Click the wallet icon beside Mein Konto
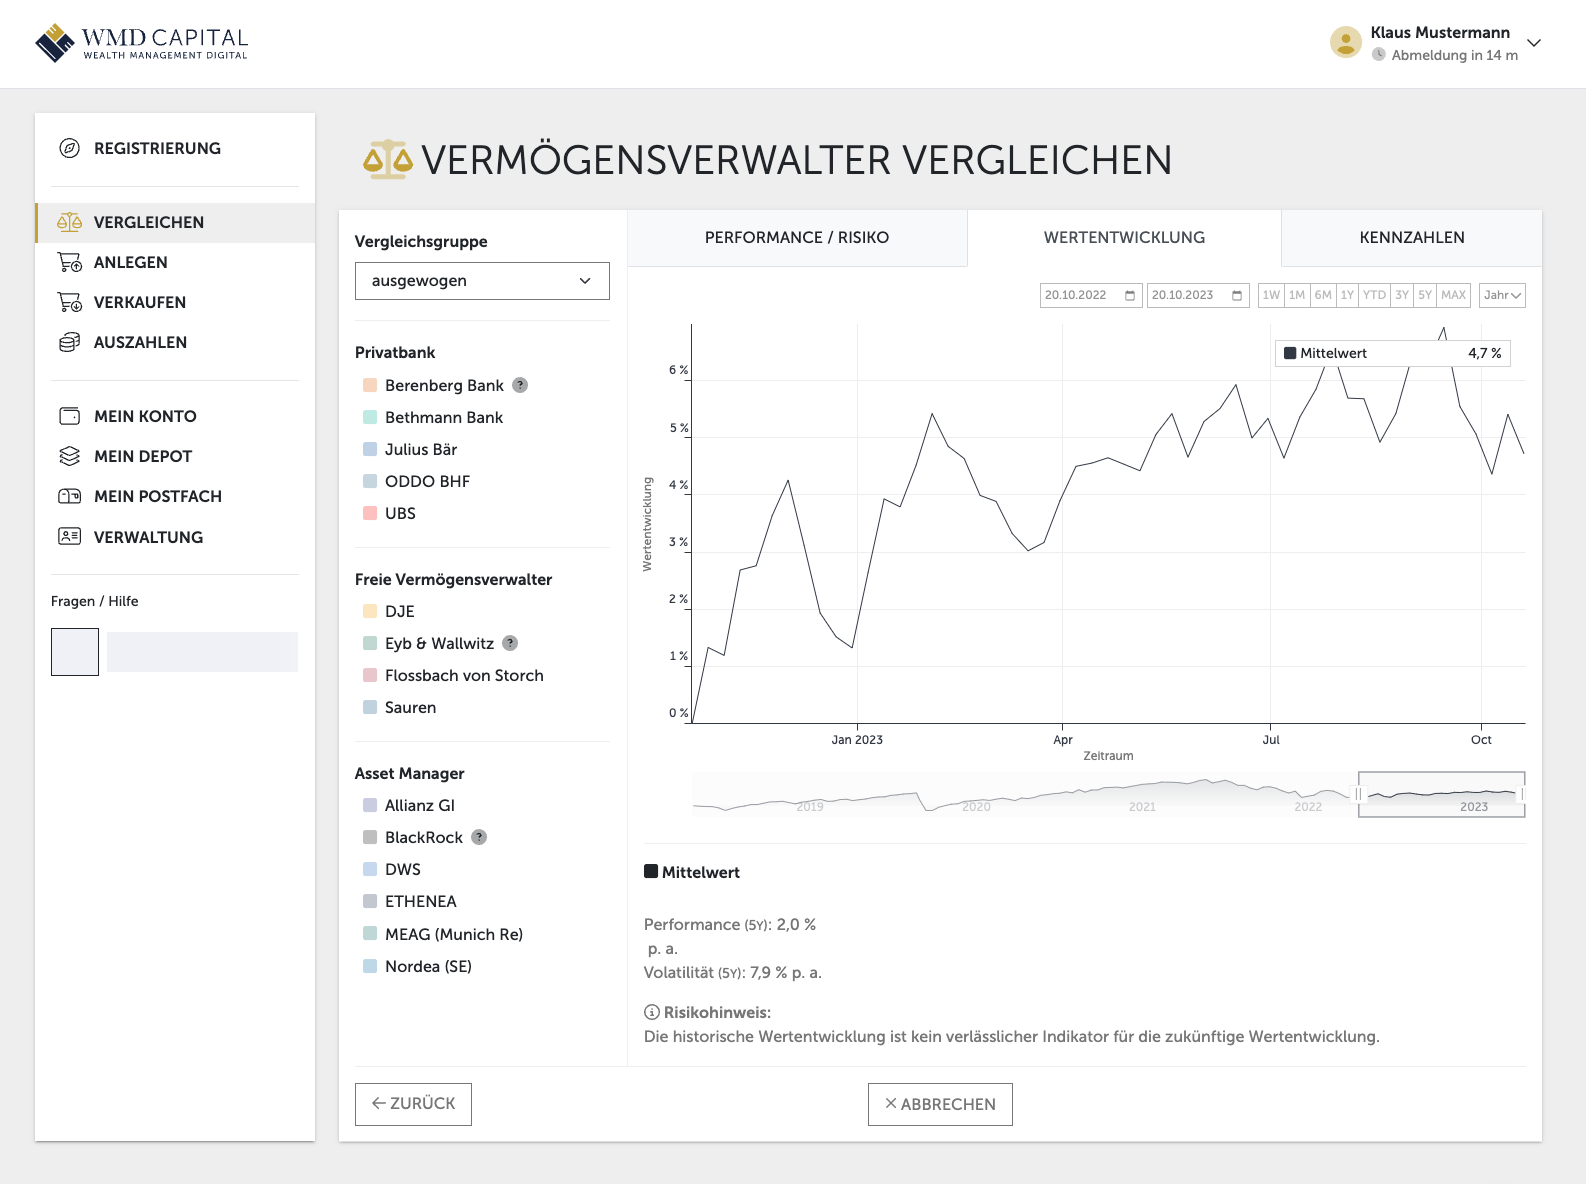The width and height of the screenshot is (1586, 1184). pos(69,416)
